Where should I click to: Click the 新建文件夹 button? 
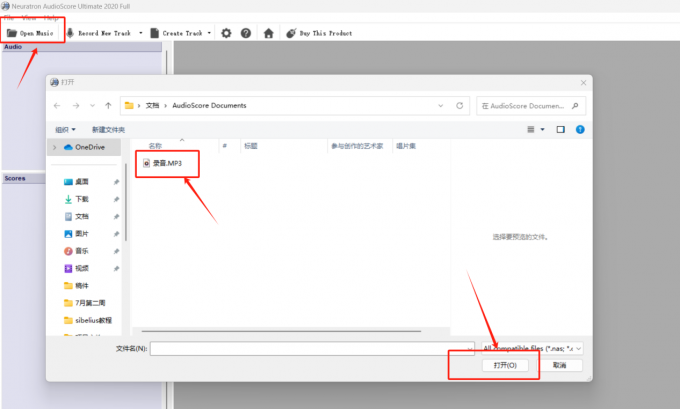(108, 130)
